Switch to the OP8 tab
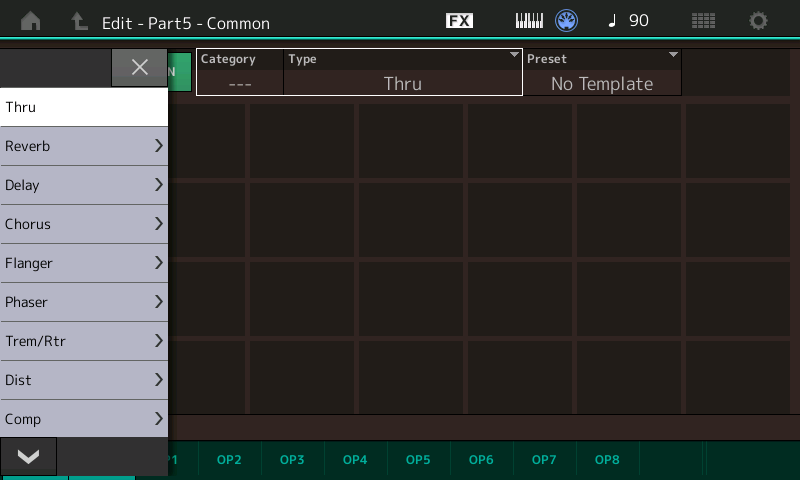The height and width of the screenshot is (480, 800). click(607, 460)
